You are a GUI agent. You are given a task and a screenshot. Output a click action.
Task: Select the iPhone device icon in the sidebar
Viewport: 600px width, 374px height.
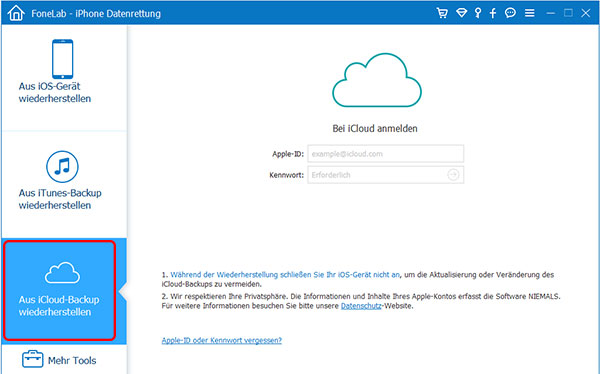(62, 59)
